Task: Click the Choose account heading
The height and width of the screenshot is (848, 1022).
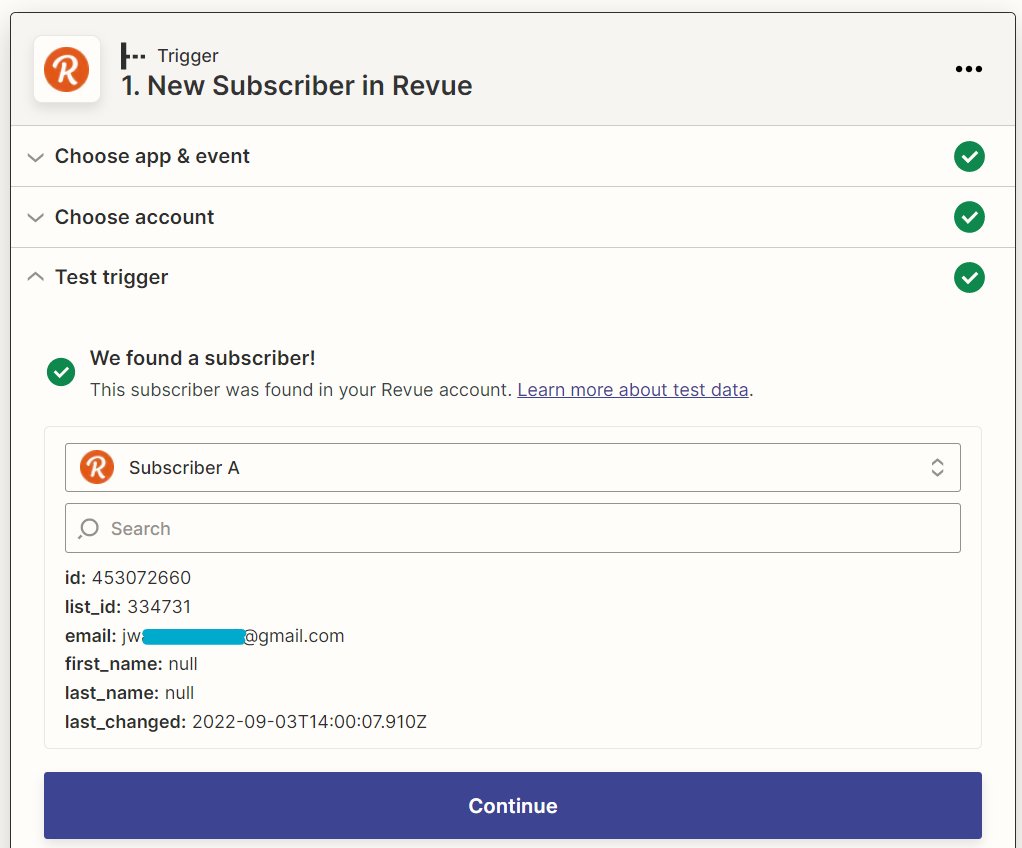Action: 134,217
